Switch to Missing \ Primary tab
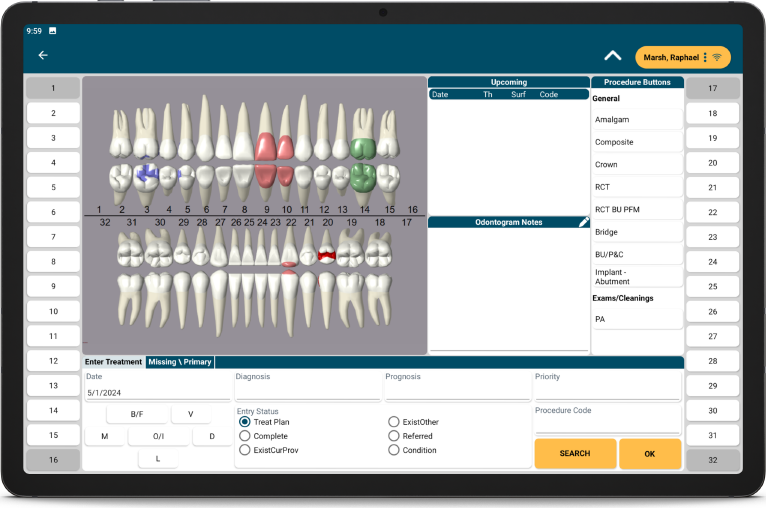 coord(180,362)
